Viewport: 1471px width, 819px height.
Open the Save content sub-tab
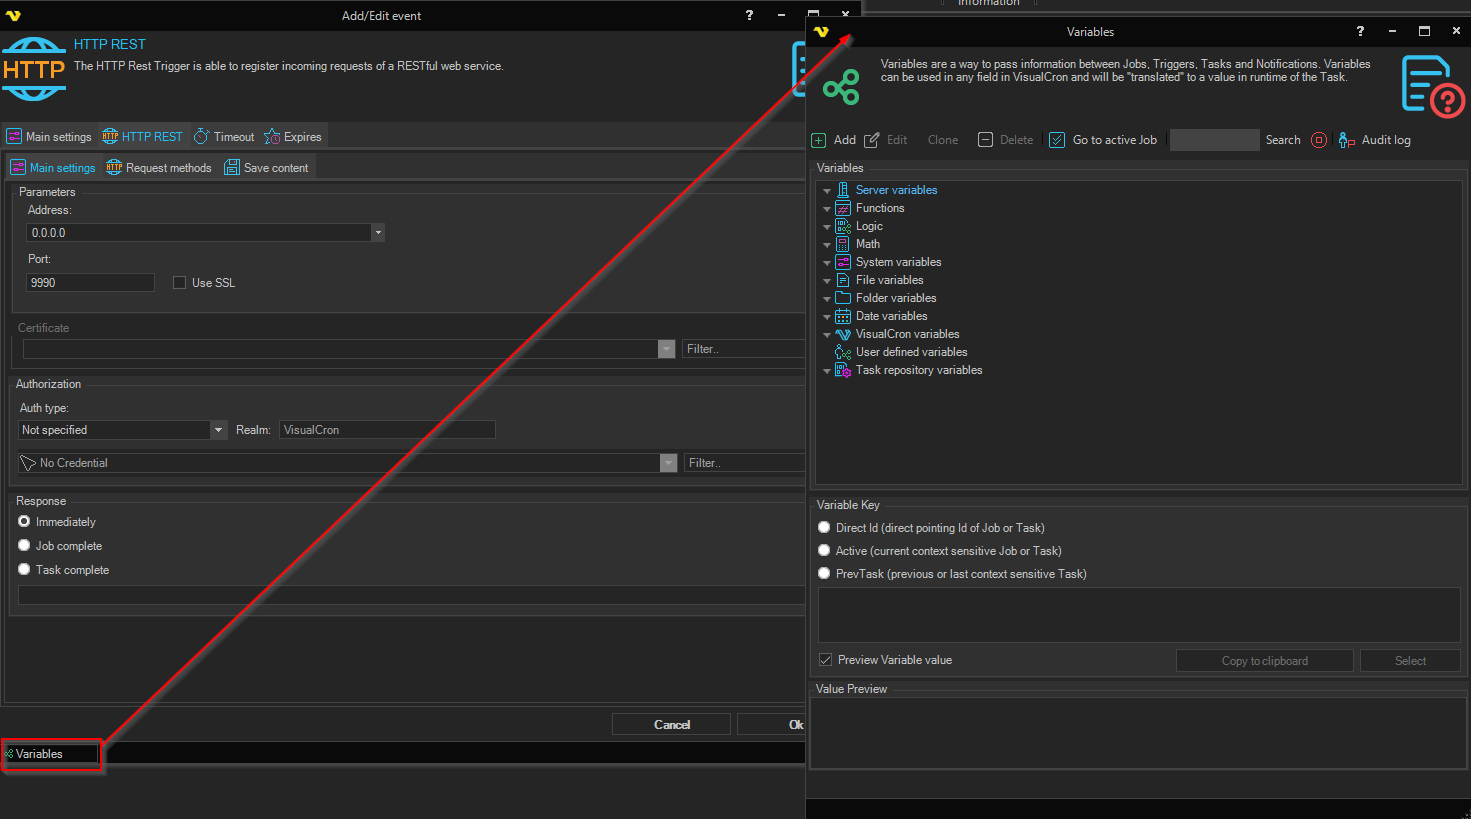(266, 168)
